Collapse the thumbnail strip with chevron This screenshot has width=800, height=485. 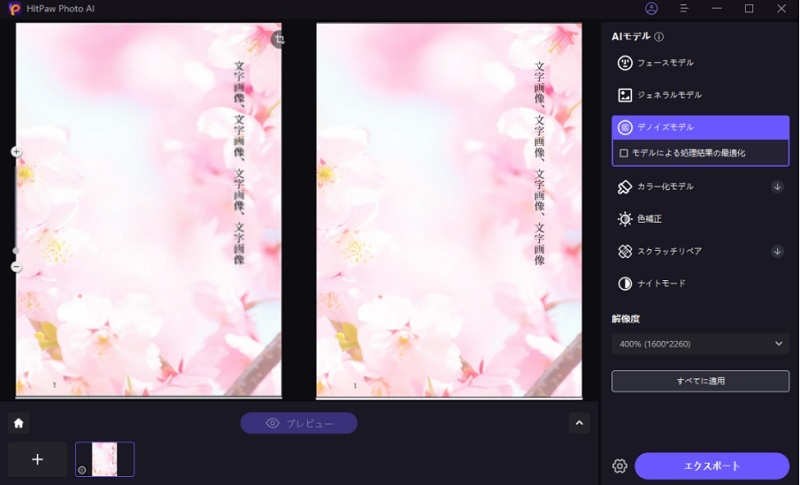(x=579, y=423)
